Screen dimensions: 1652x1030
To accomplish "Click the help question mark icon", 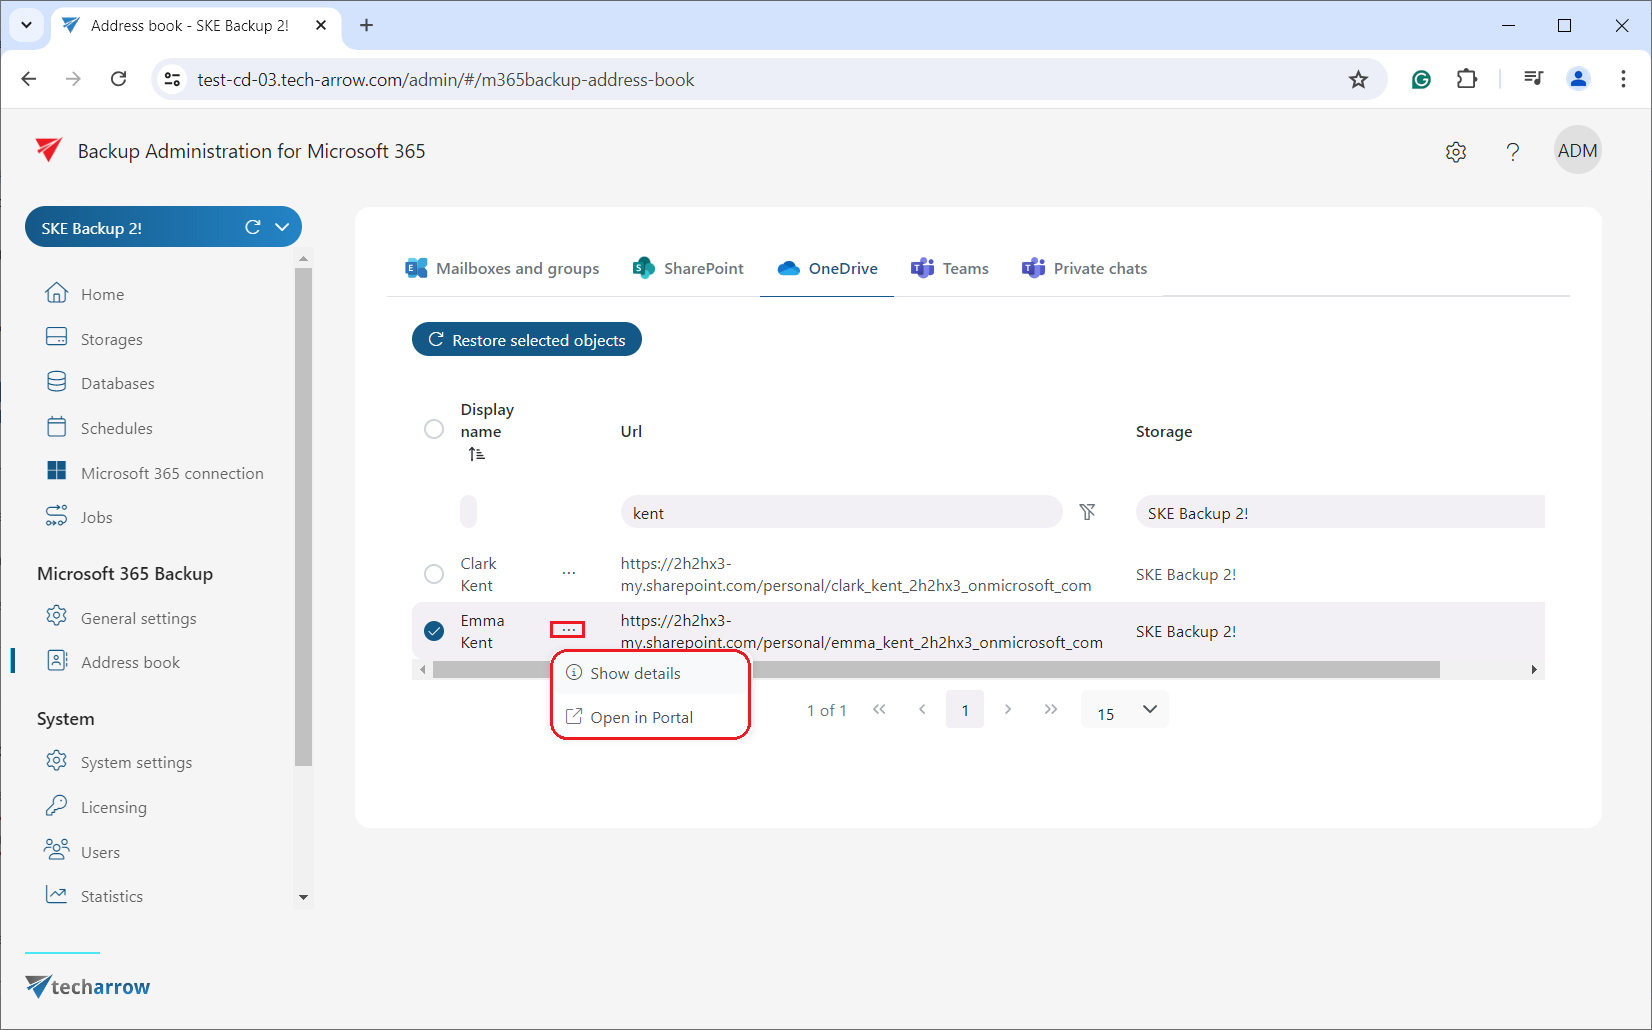I will (1512, 152).
